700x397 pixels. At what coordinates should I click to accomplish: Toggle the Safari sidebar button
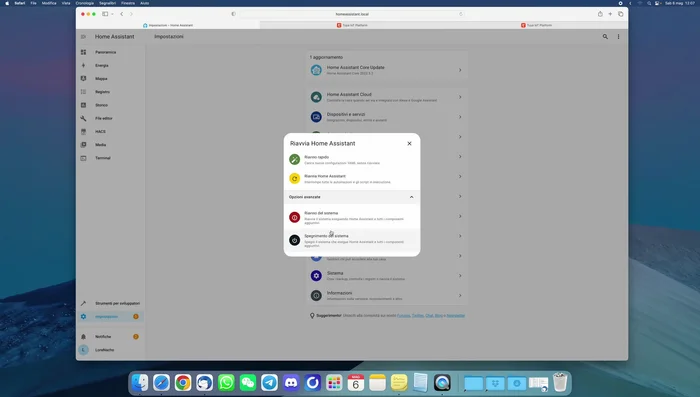(x=105, y=14)
